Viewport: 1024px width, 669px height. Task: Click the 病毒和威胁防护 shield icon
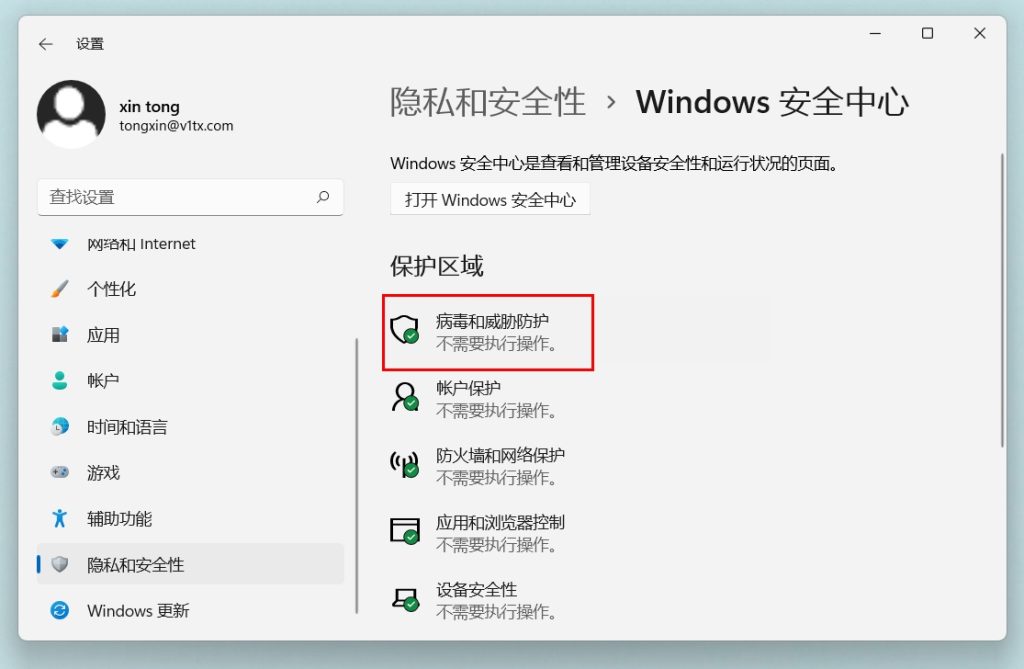click(404, 329)
